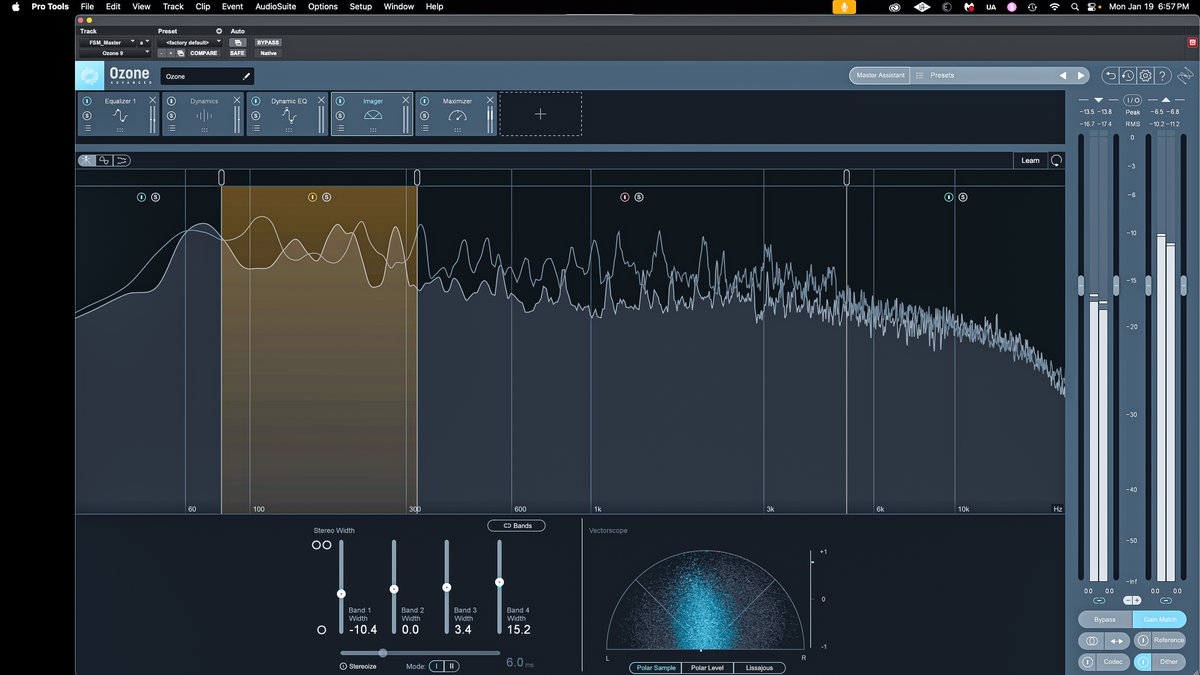
Task: Toggle the Dither power button
Action: 1143,661
